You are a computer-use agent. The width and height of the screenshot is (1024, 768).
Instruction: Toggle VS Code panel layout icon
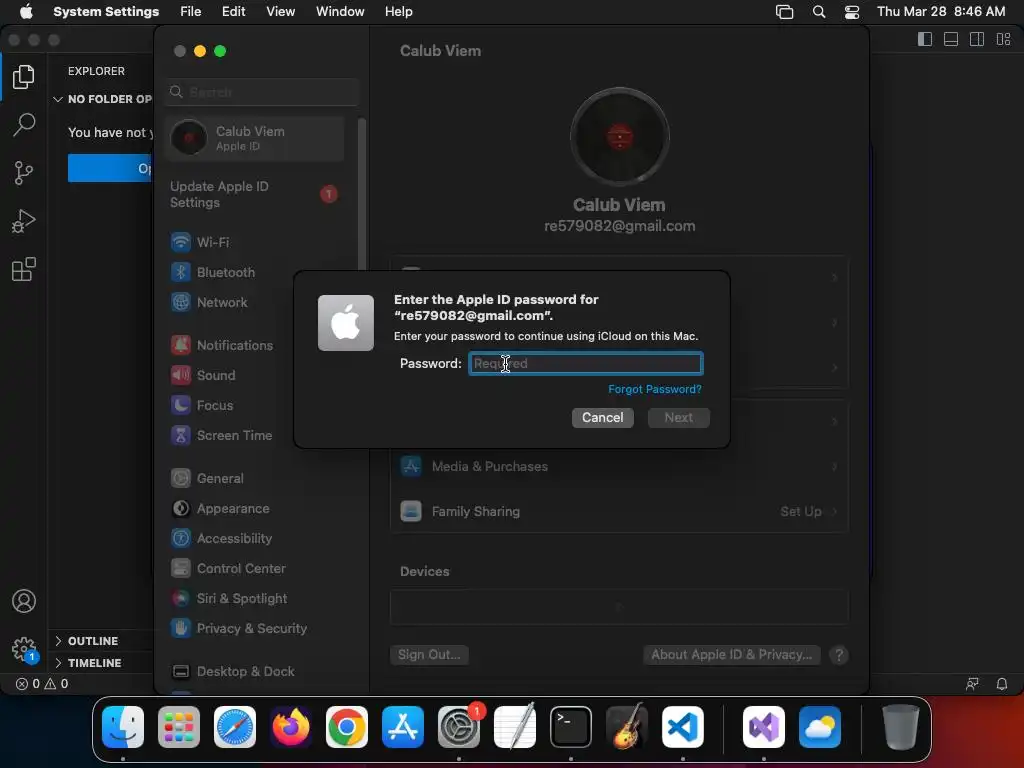951,39
